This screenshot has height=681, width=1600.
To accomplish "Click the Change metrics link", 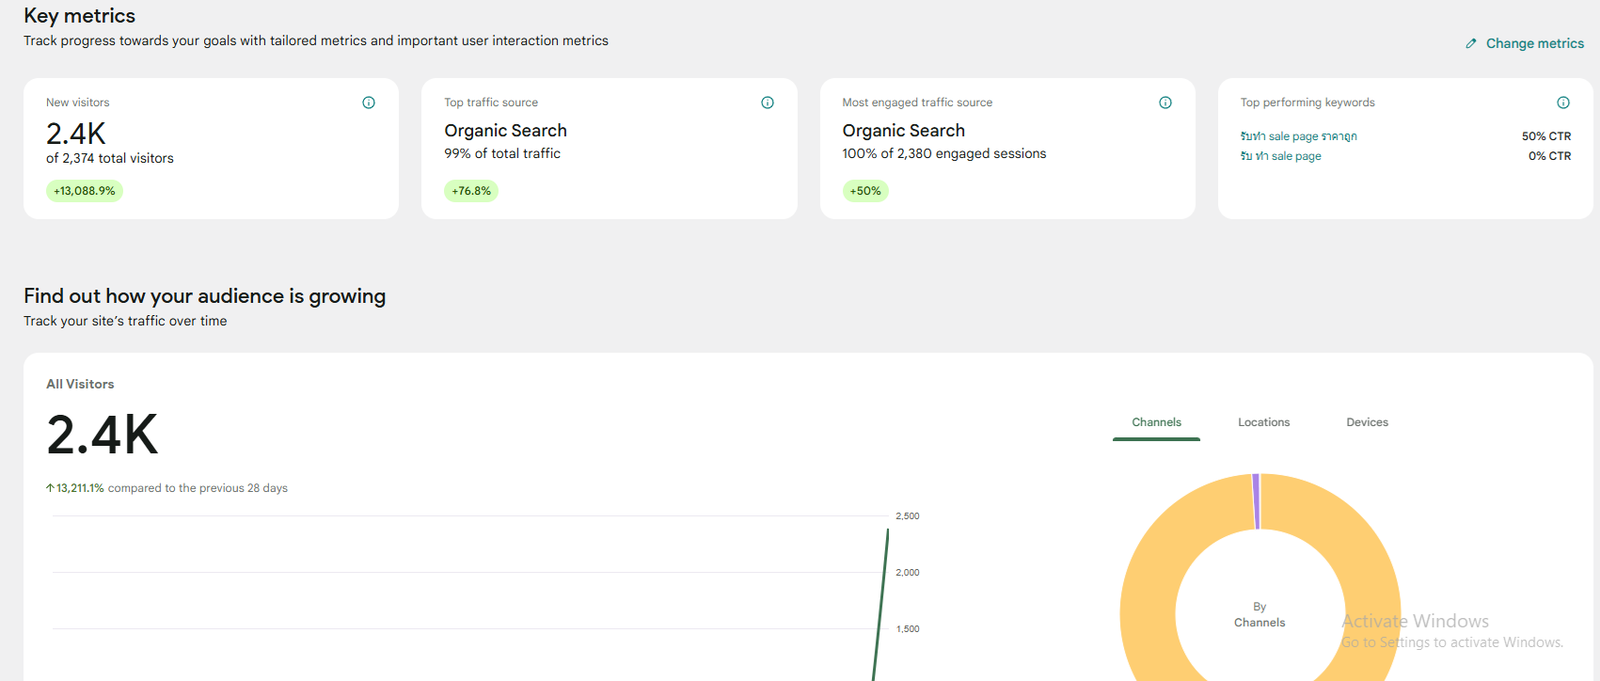I will click(x=1525, y=43).
